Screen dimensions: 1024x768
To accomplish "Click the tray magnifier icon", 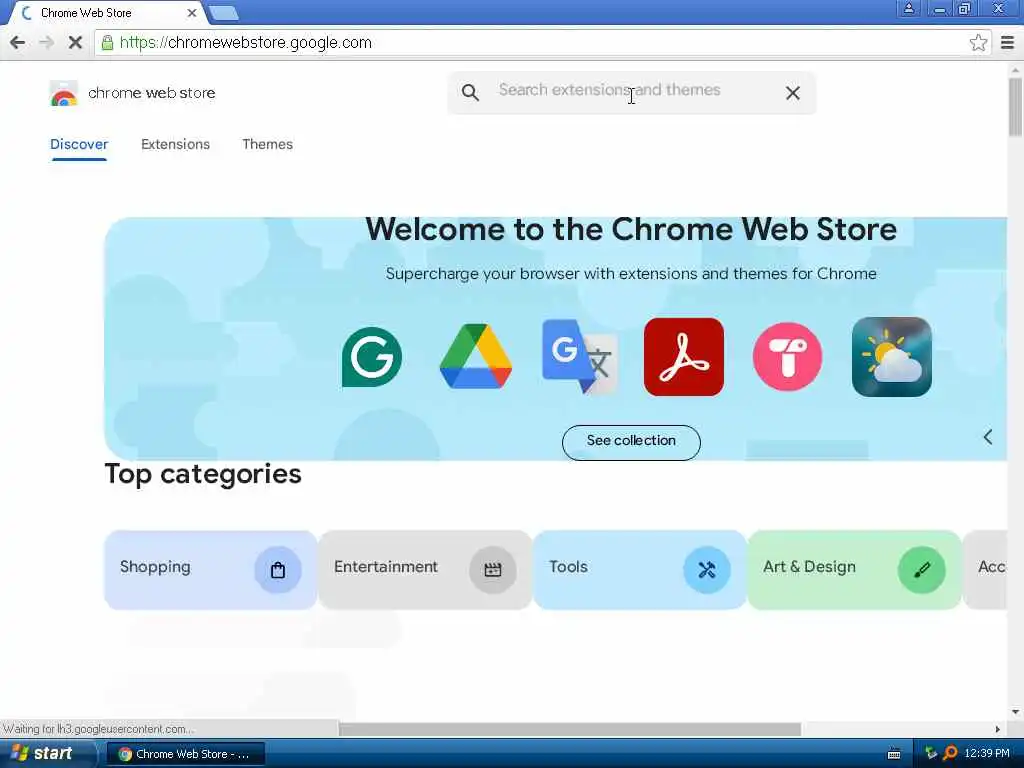I will [x=950, y=753].
